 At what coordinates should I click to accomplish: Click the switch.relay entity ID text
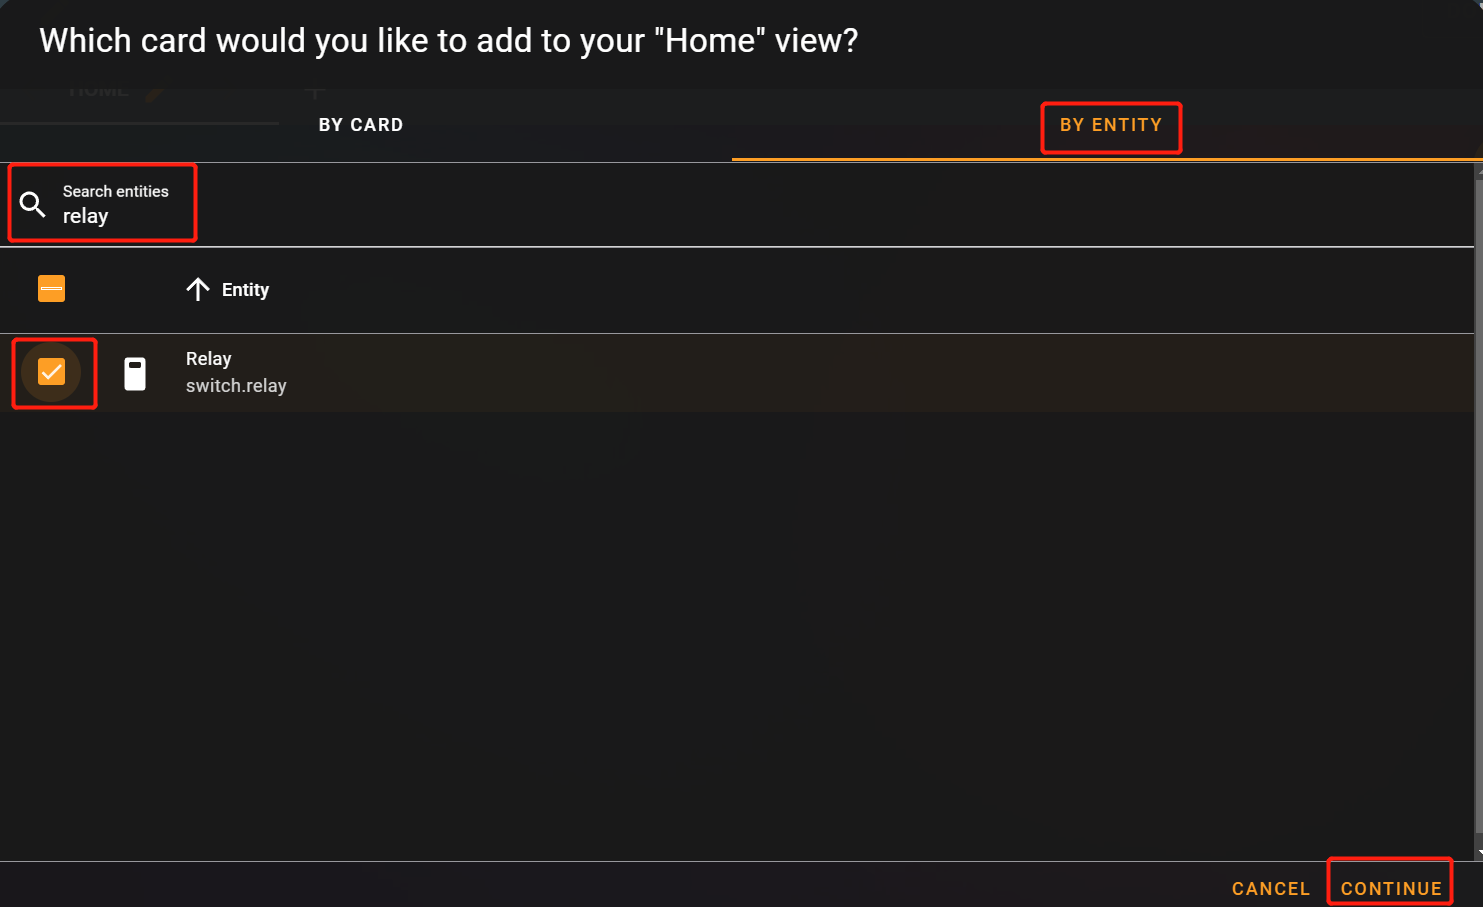(x=236, y=385)
